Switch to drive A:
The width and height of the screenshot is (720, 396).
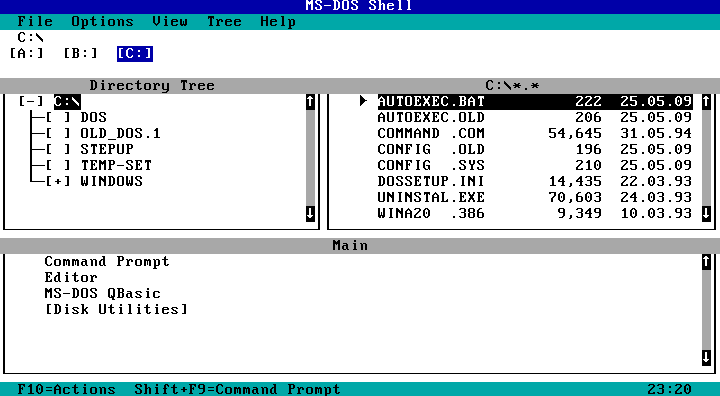tap(27, 54)
